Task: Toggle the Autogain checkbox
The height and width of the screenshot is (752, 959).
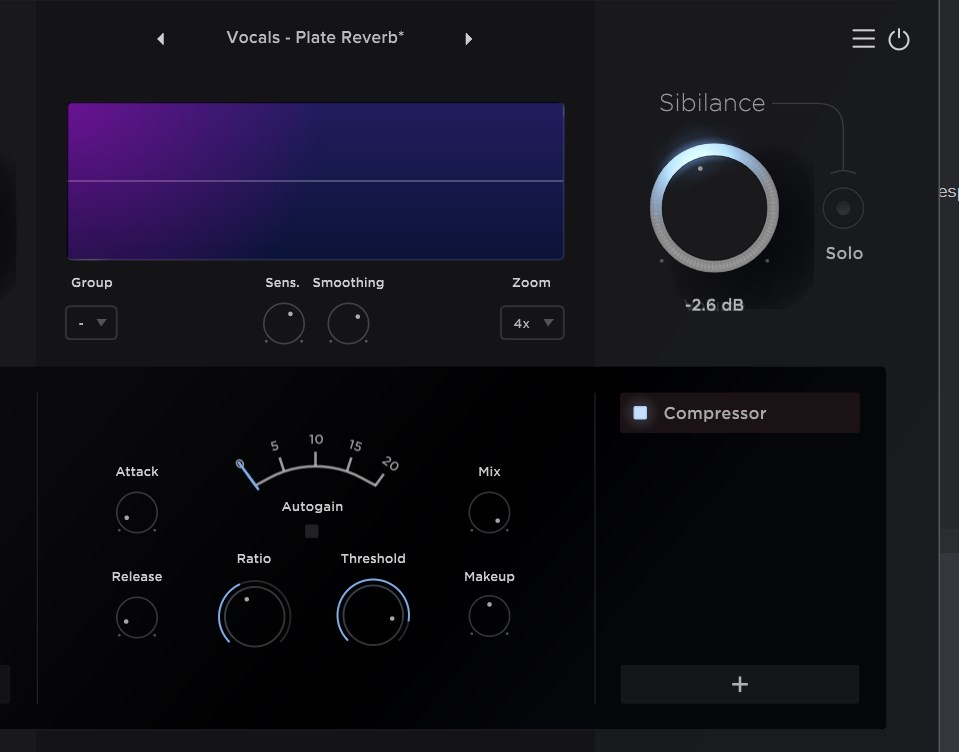Action: point(312,531)
